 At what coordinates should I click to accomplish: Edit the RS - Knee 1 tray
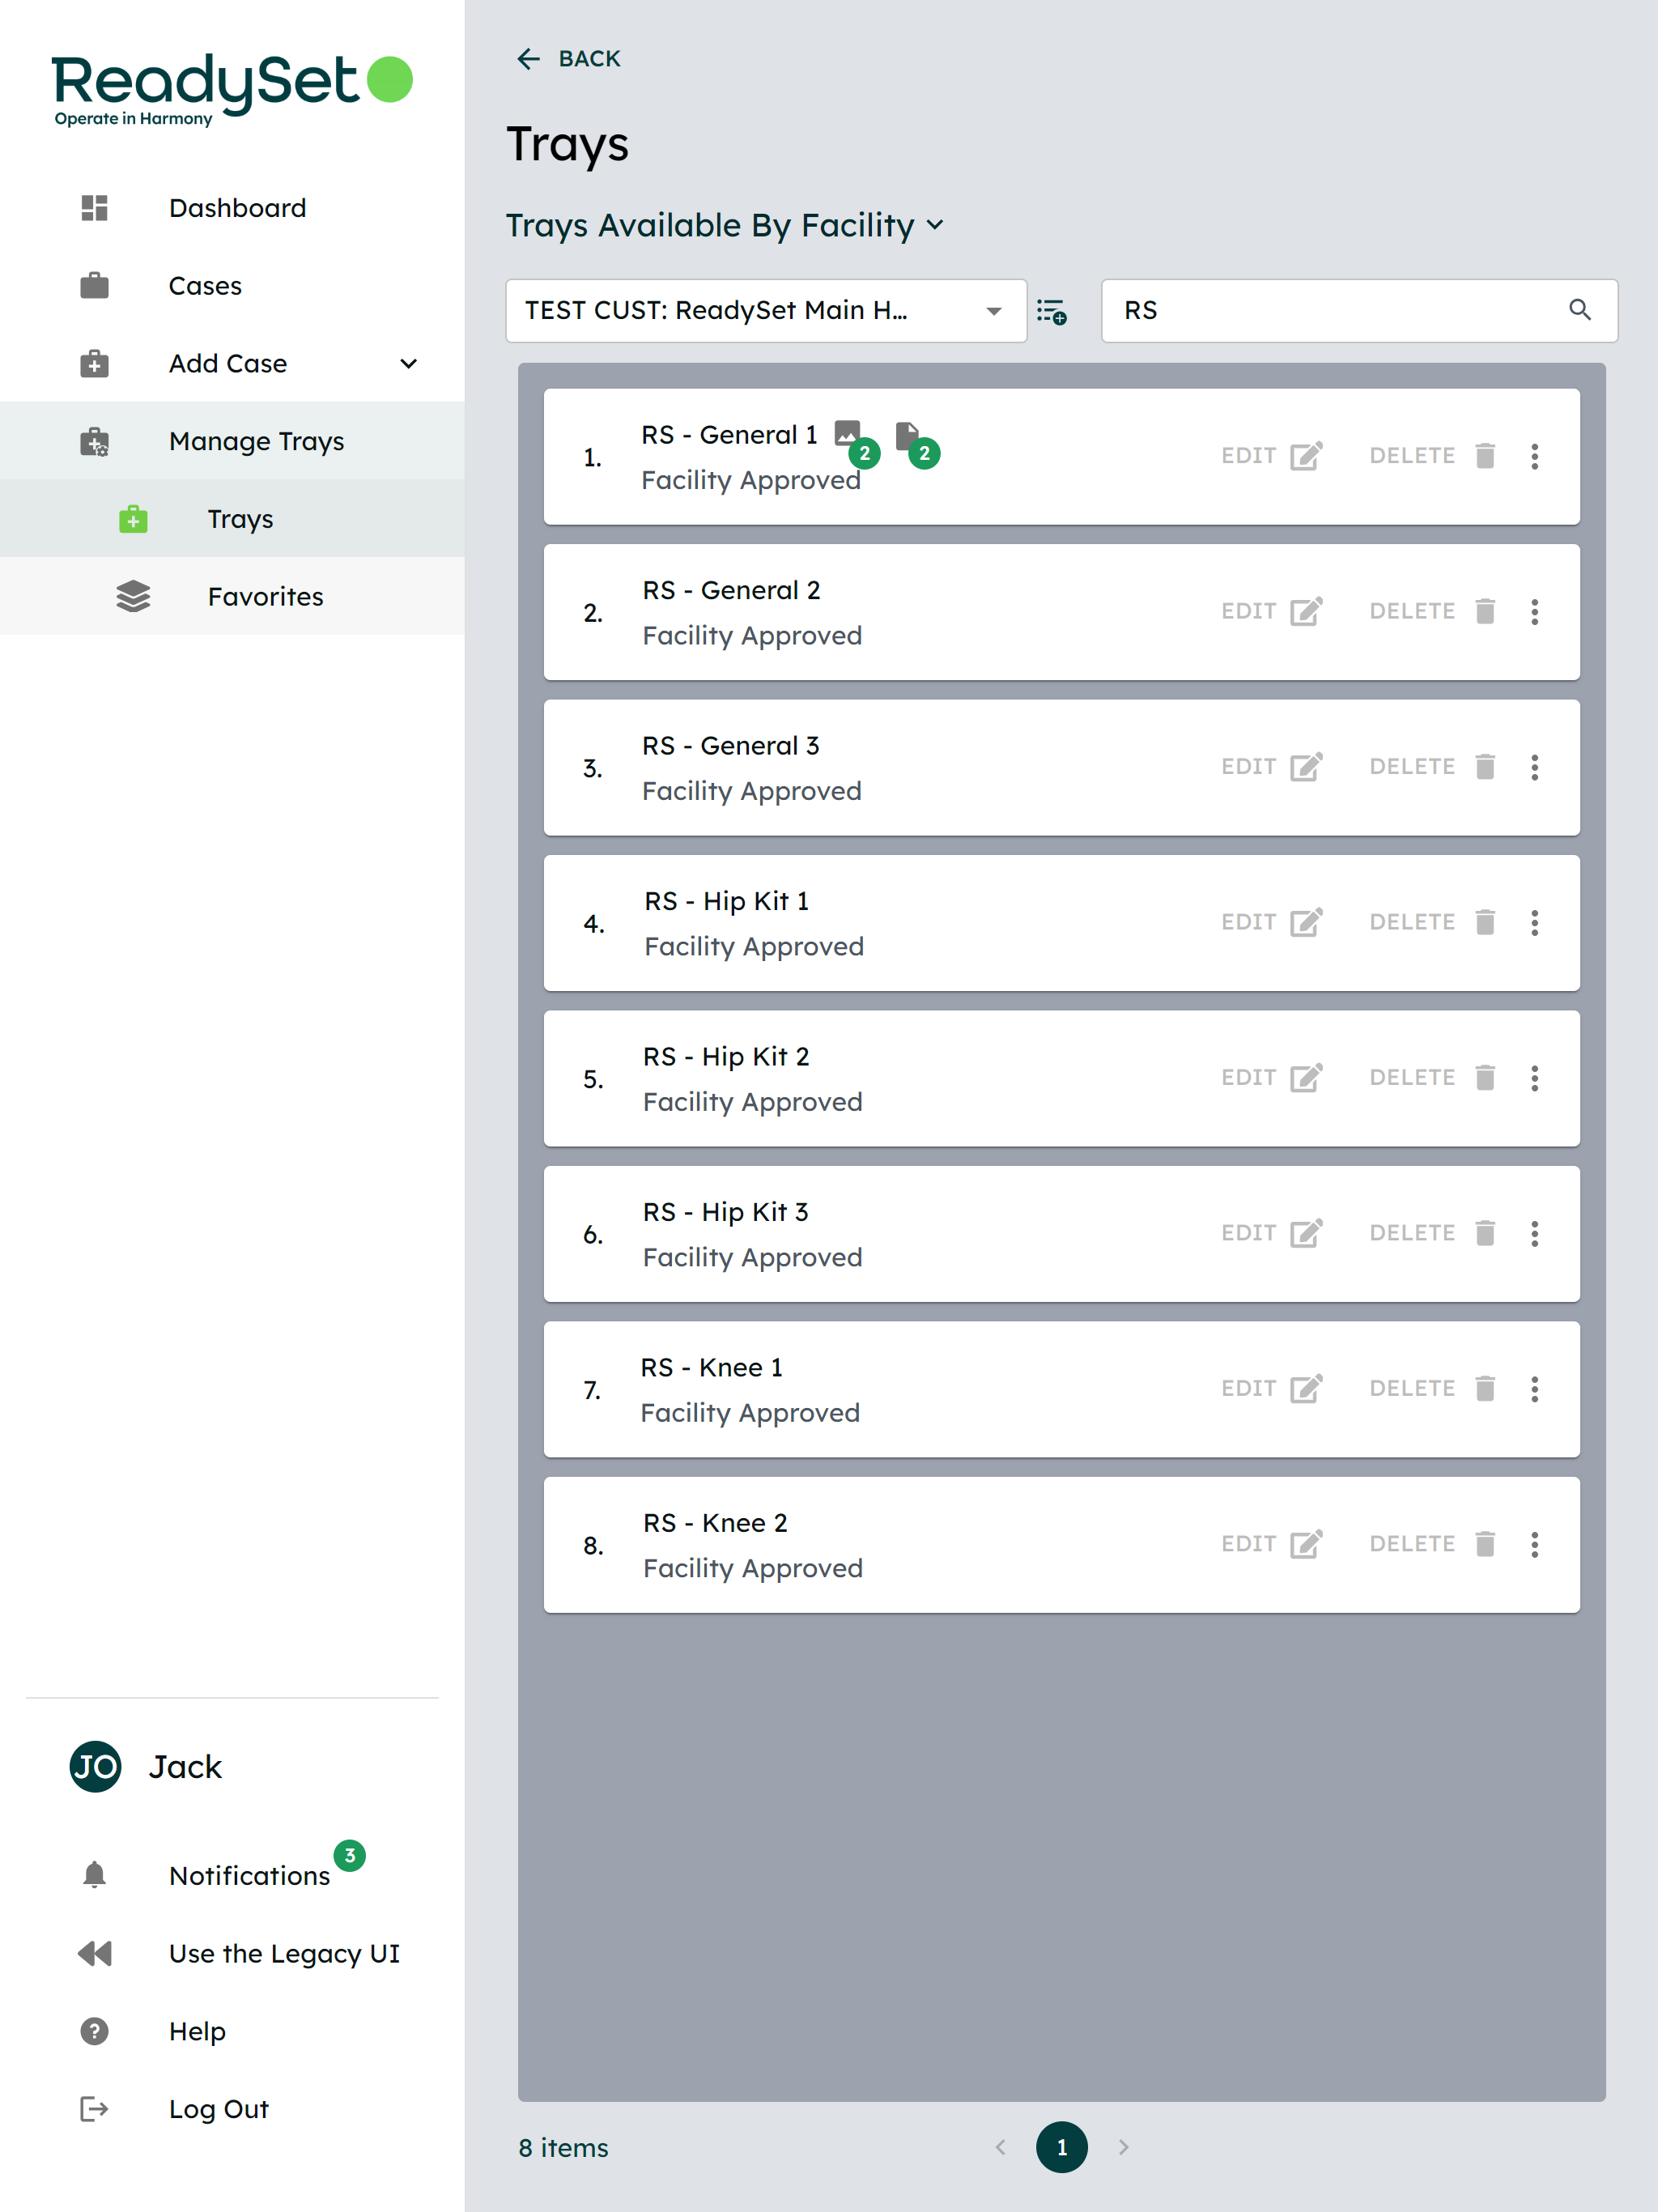click(x=1271, y=1388)
